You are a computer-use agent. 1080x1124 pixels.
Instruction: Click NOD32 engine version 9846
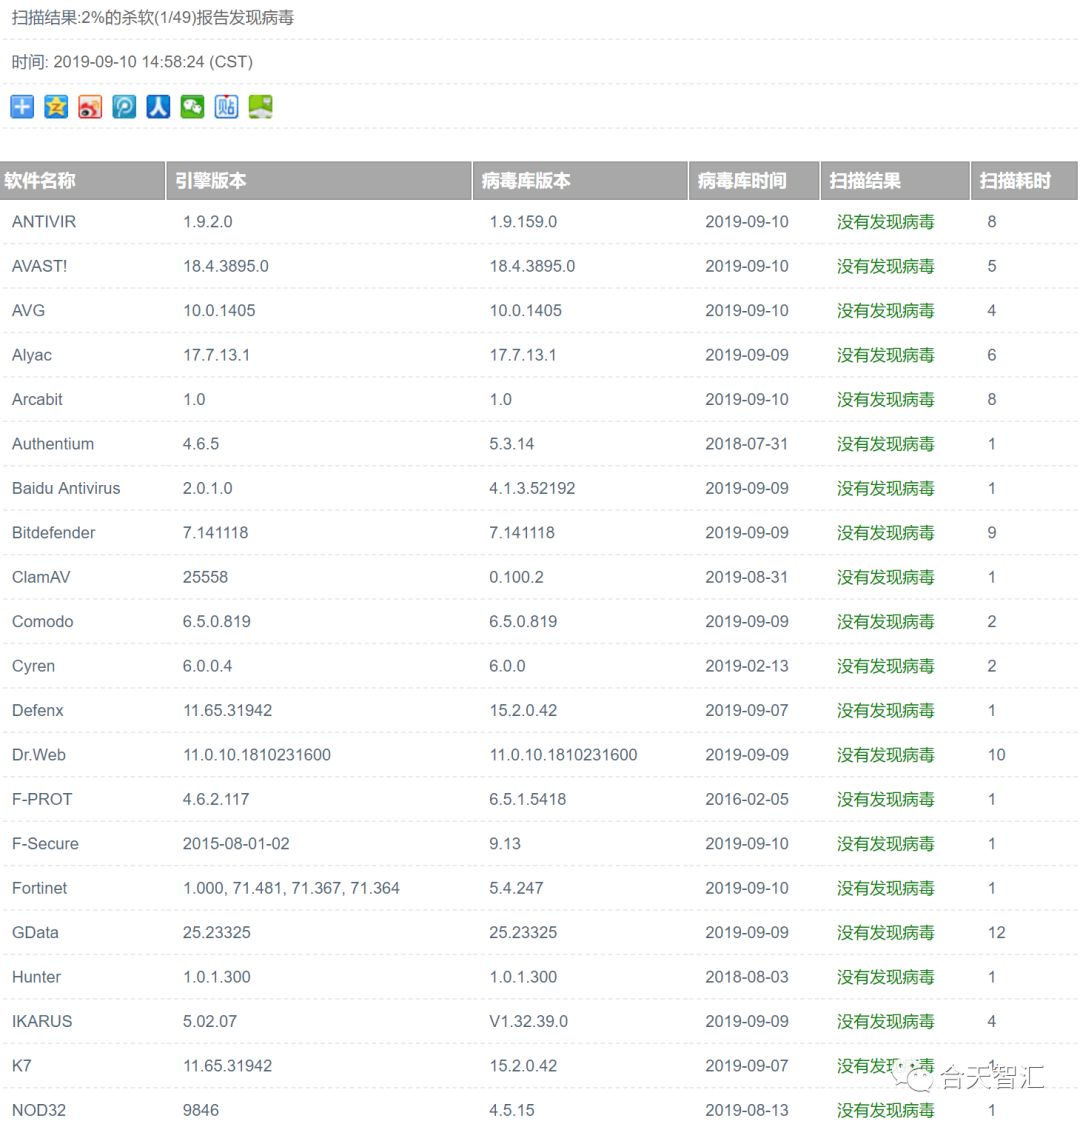coord(201,1110)
